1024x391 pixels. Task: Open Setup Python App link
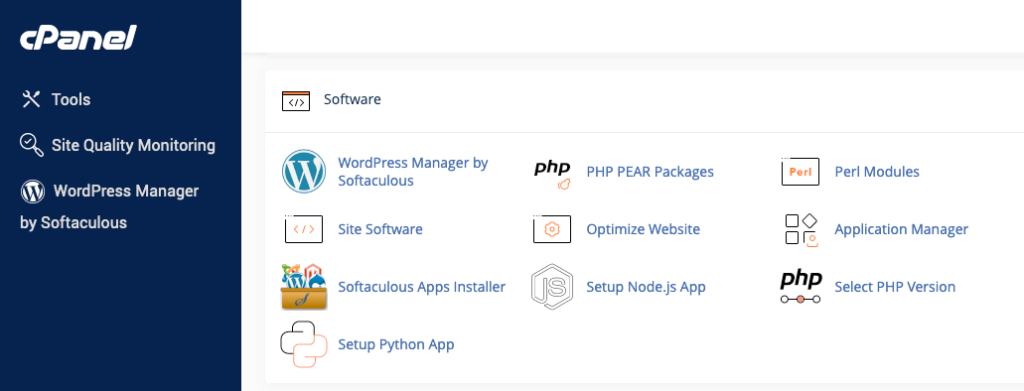396,344
